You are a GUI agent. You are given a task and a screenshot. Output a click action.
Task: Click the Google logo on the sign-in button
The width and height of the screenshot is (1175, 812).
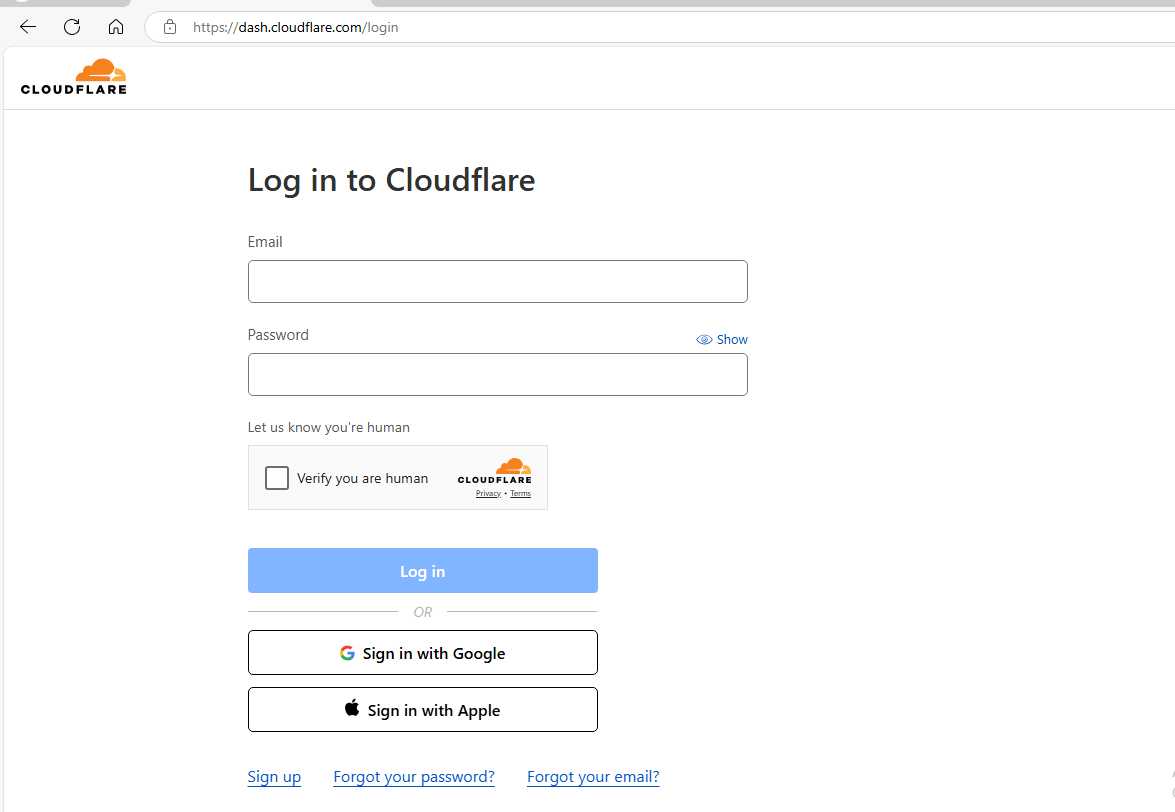347,652
